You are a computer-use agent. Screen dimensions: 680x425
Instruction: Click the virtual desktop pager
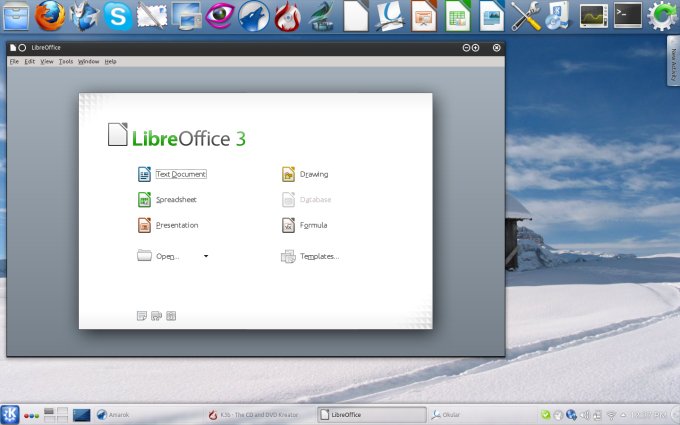[56, 415]
